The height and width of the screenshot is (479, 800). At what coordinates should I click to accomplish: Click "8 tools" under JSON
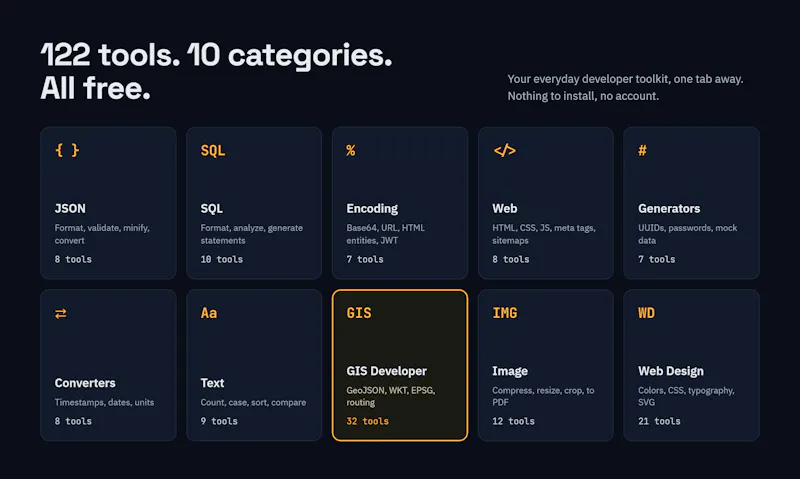(x=73, y=260)
